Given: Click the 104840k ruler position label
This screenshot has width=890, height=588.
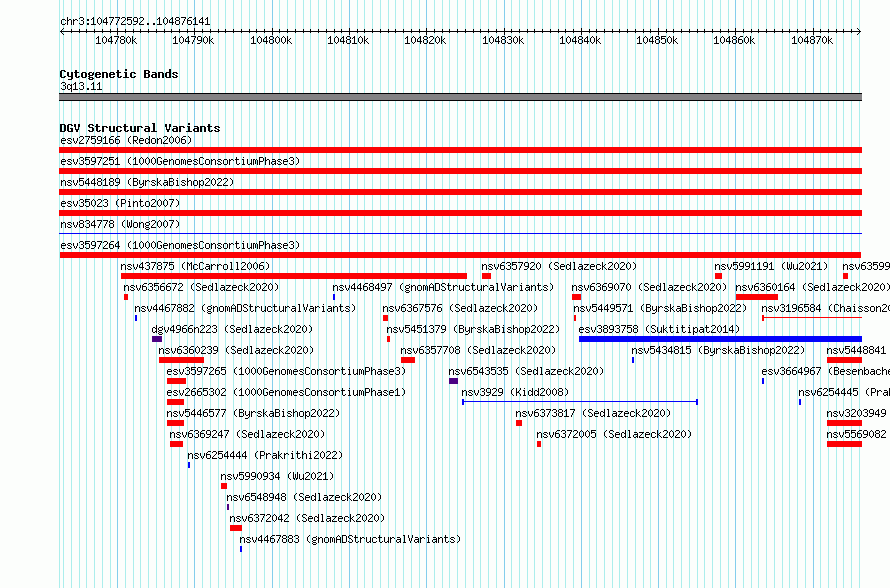Looking at the screenshot, I should coord(580,40).
